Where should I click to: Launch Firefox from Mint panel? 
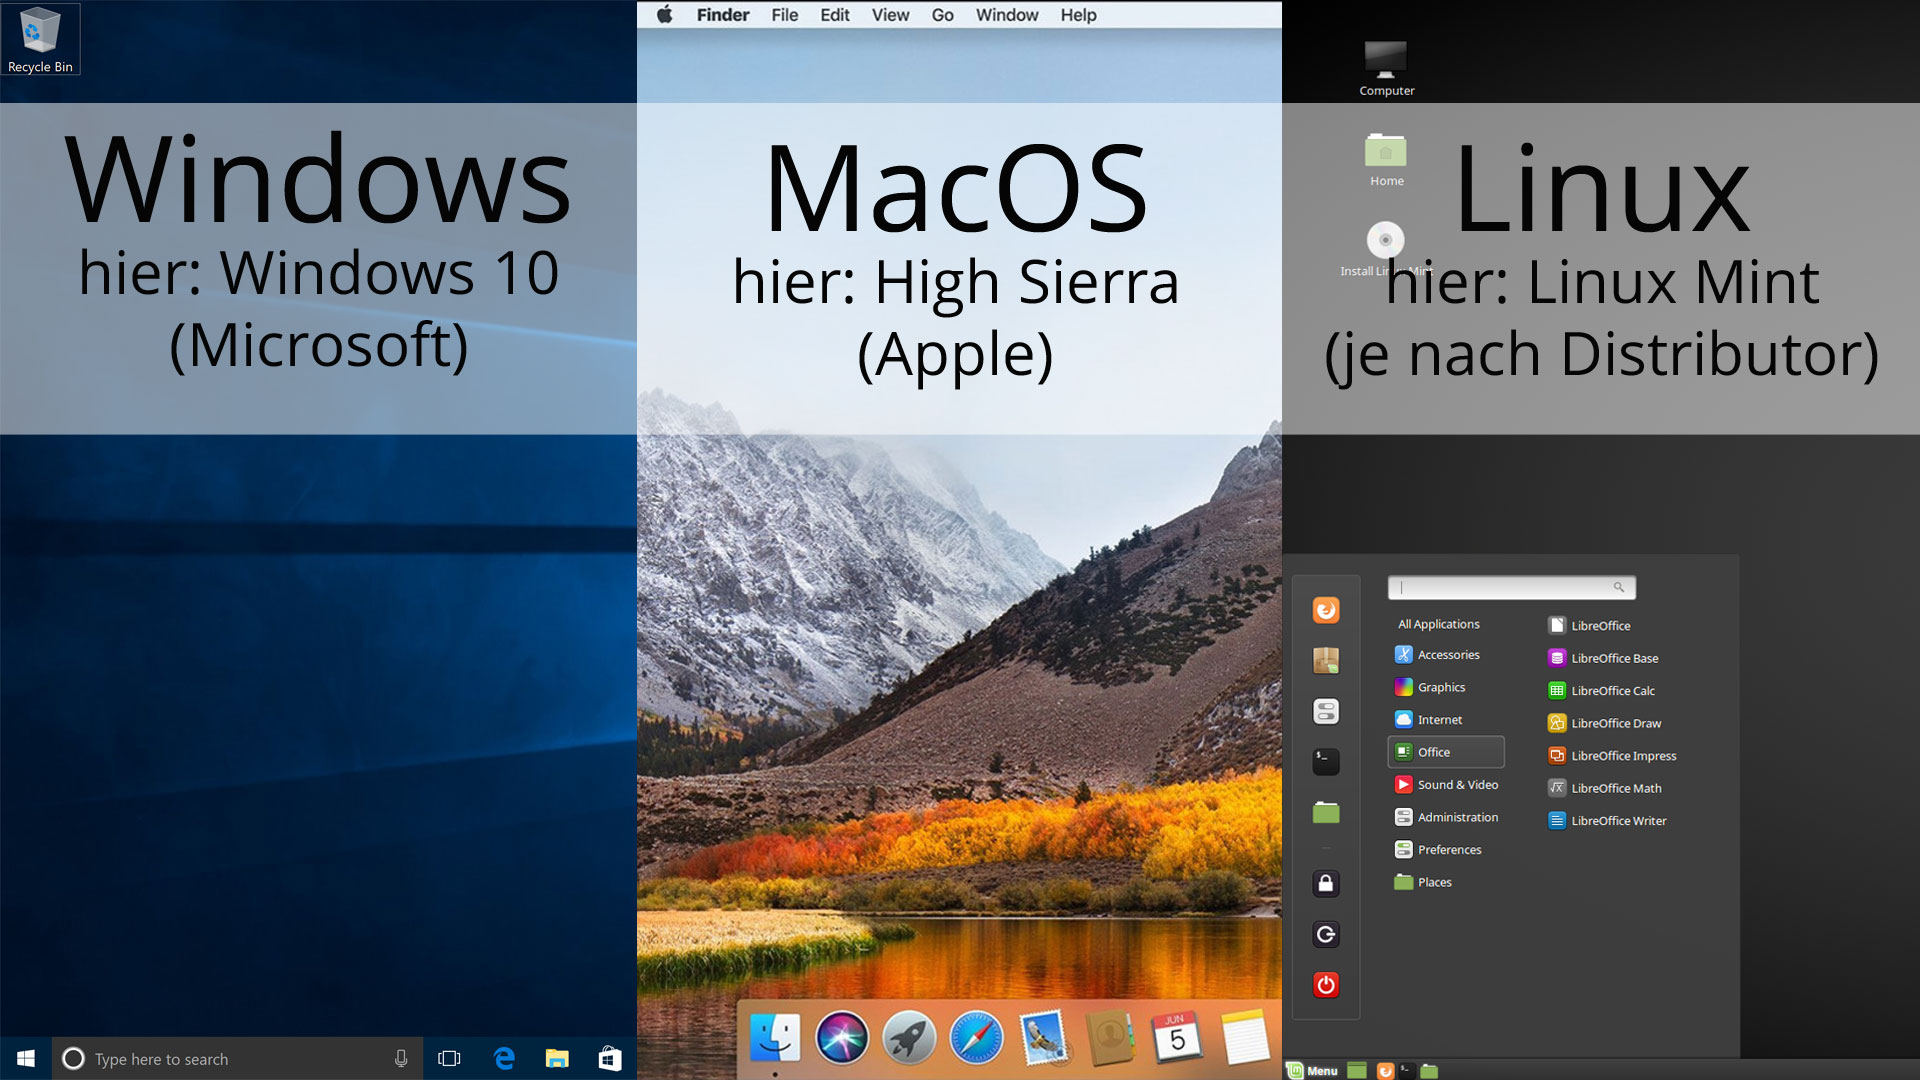pyautogui.click(x=1385, y=1070)
